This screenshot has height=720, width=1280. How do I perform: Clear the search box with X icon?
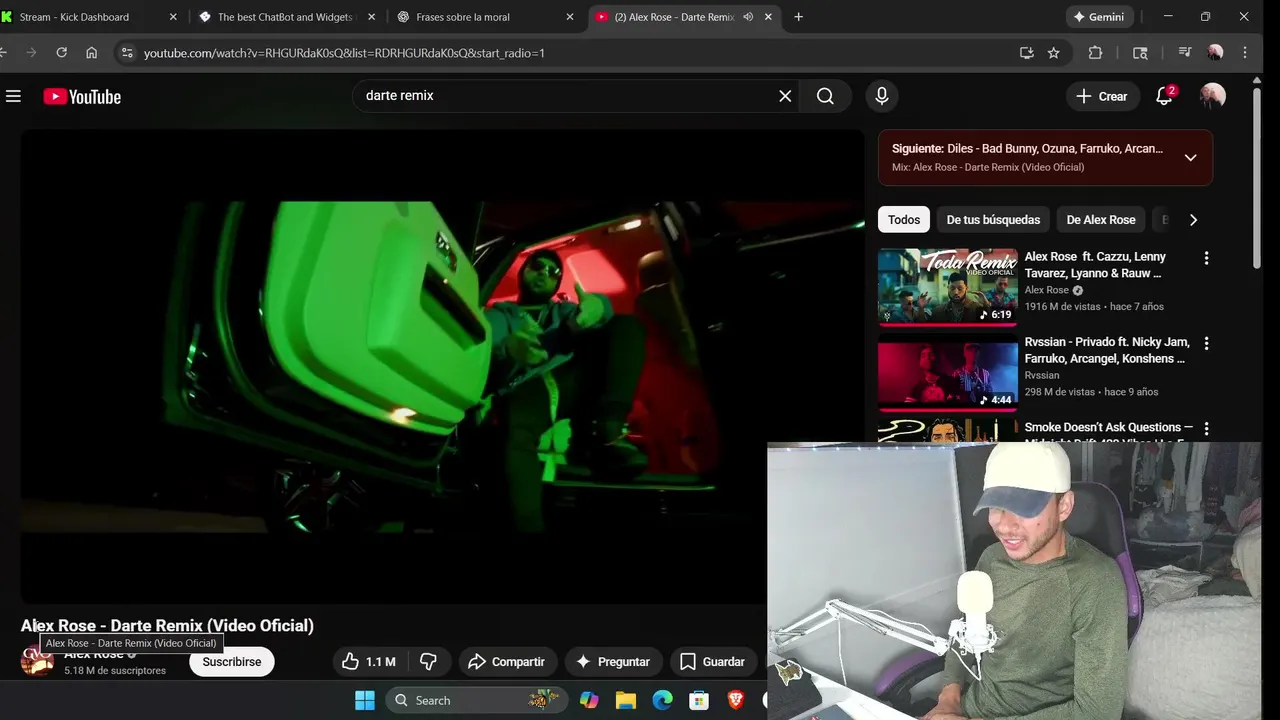[785, 96]
